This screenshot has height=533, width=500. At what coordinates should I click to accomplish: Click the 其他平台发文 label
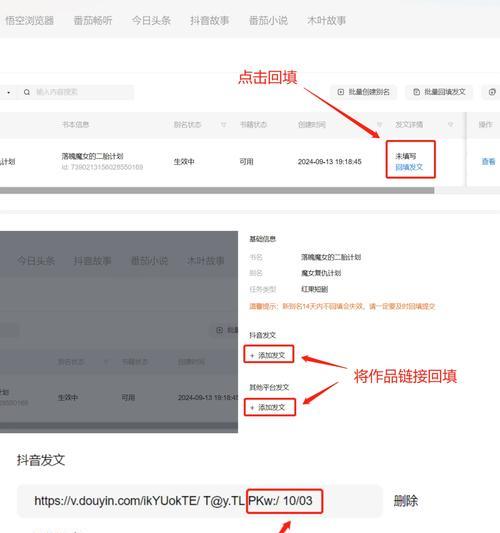click(x=269, y=387)
